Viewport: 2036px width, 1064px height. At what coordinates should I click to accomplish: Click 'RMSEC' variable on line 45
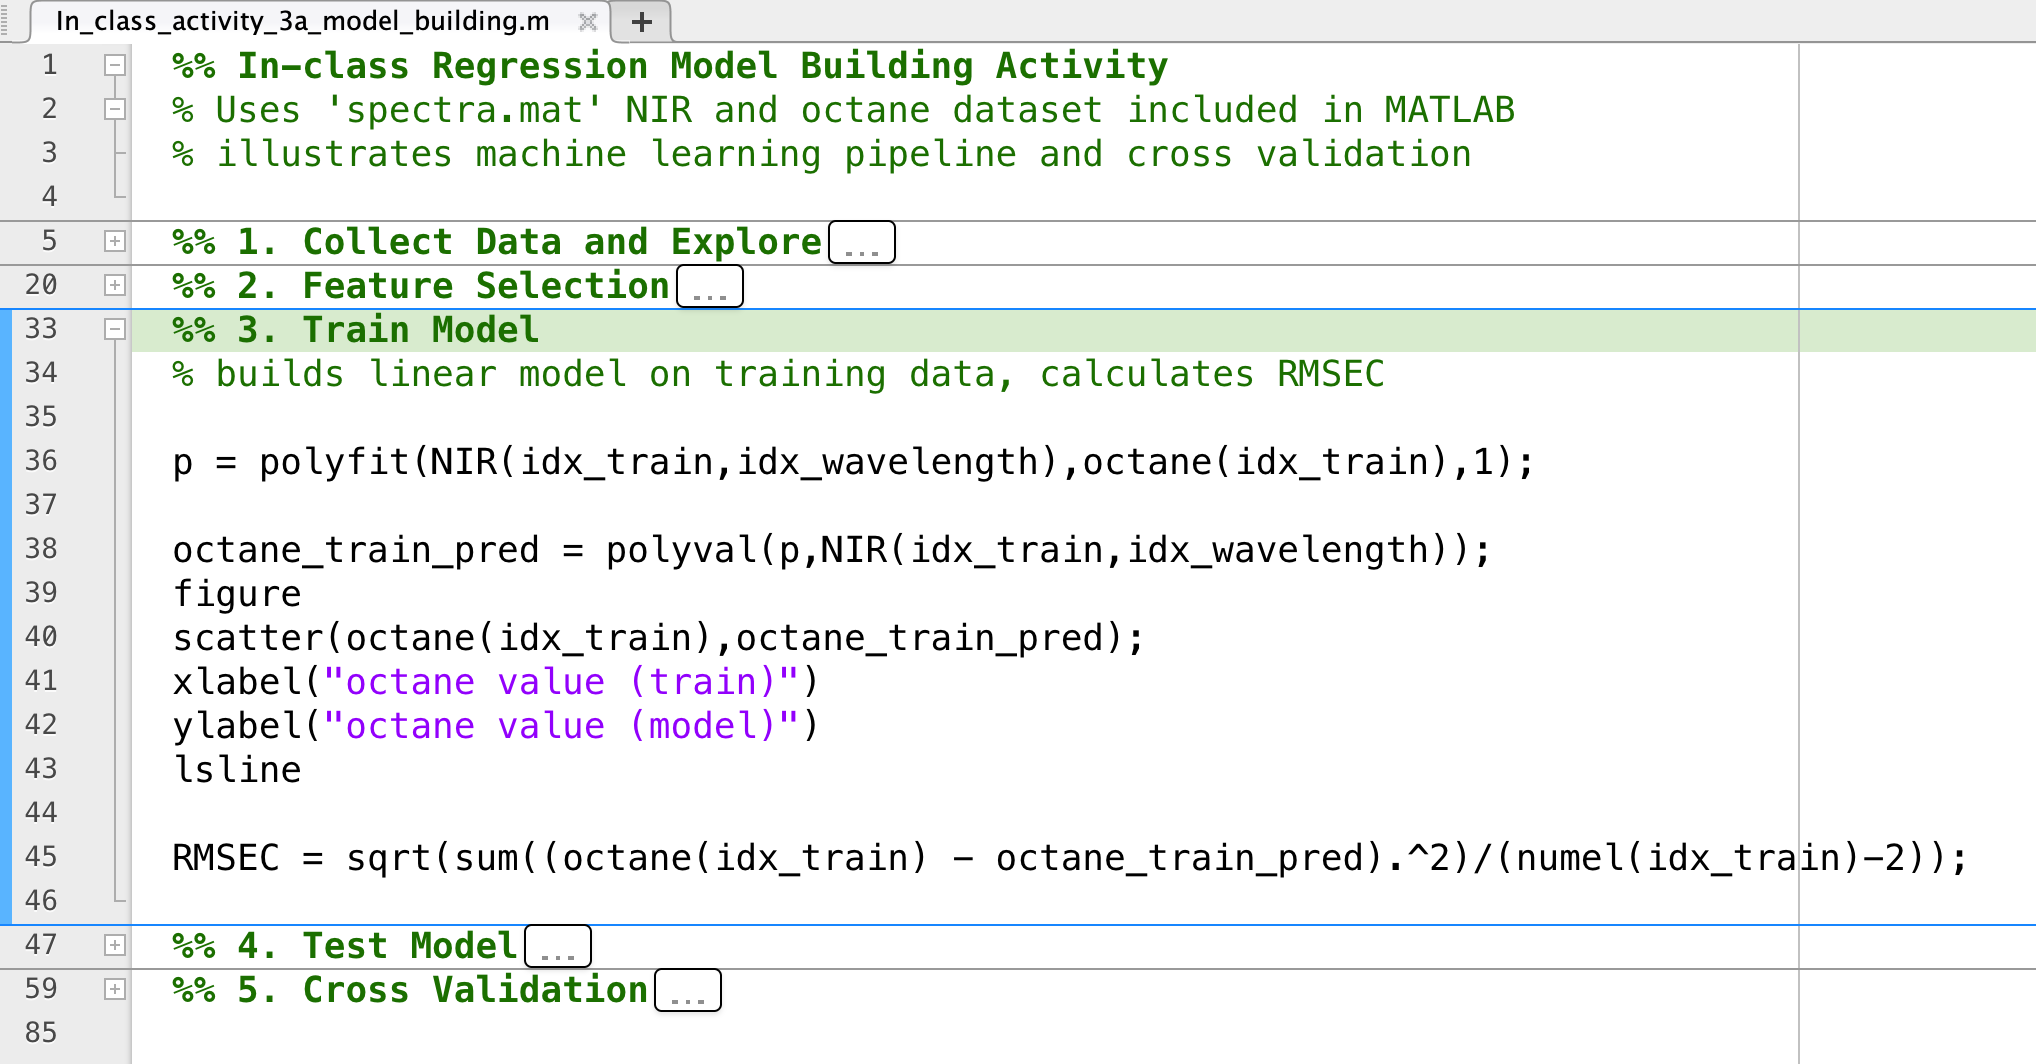pos(226,858)
